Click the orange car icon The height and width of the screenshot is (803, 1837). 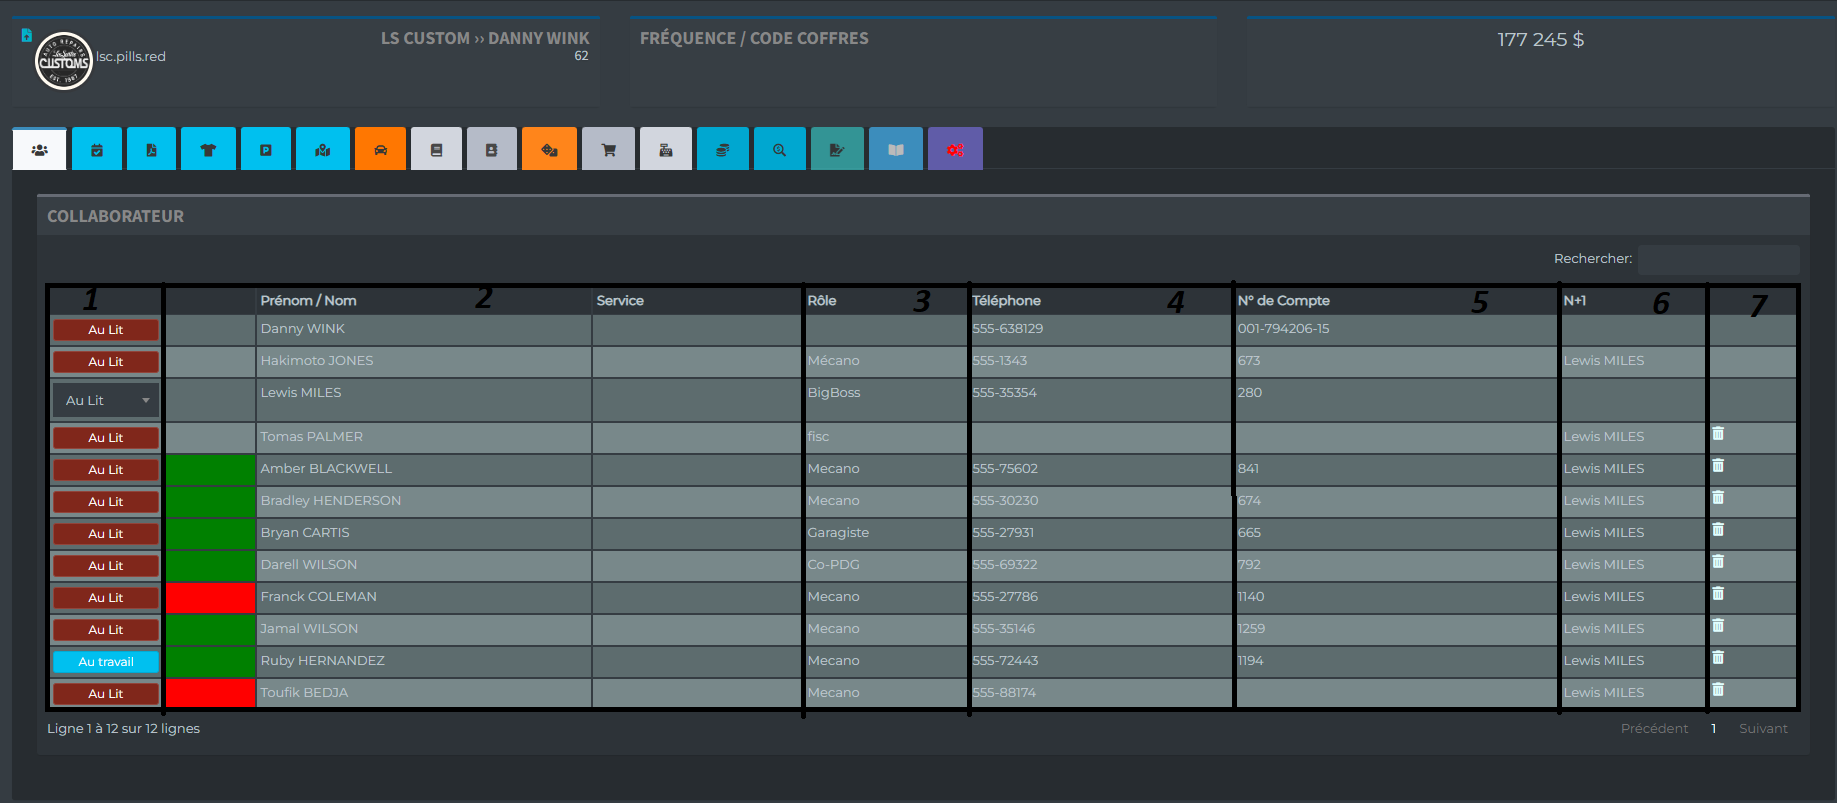tap(380, 149)
